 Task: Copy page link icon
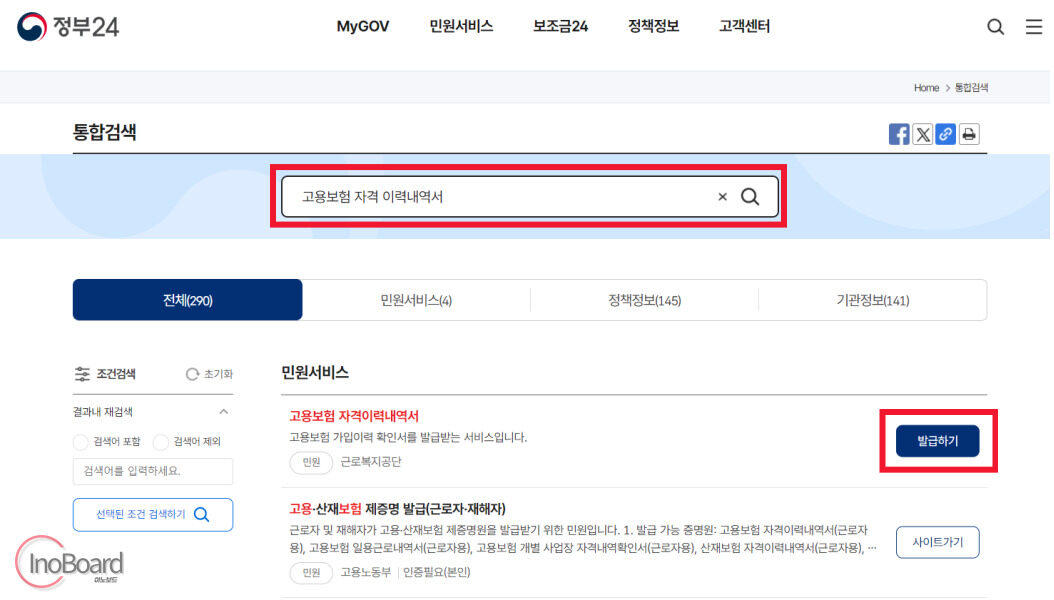(x=945, y=134)
